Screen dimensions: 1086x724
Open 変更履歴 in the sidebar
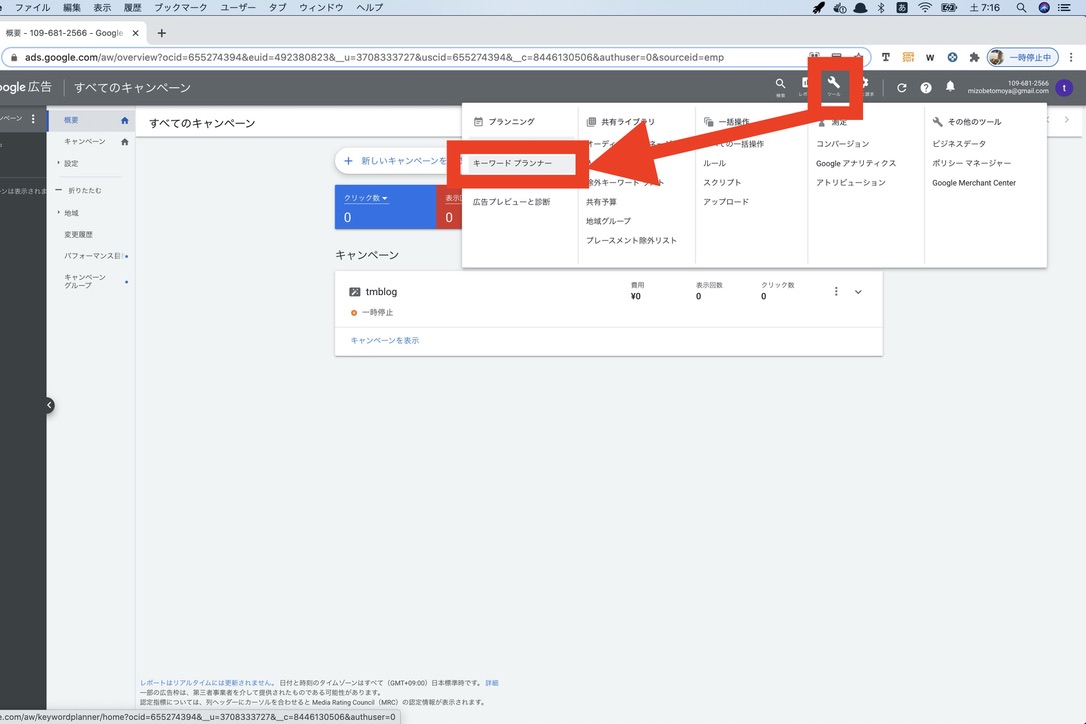tap(78, 234)
